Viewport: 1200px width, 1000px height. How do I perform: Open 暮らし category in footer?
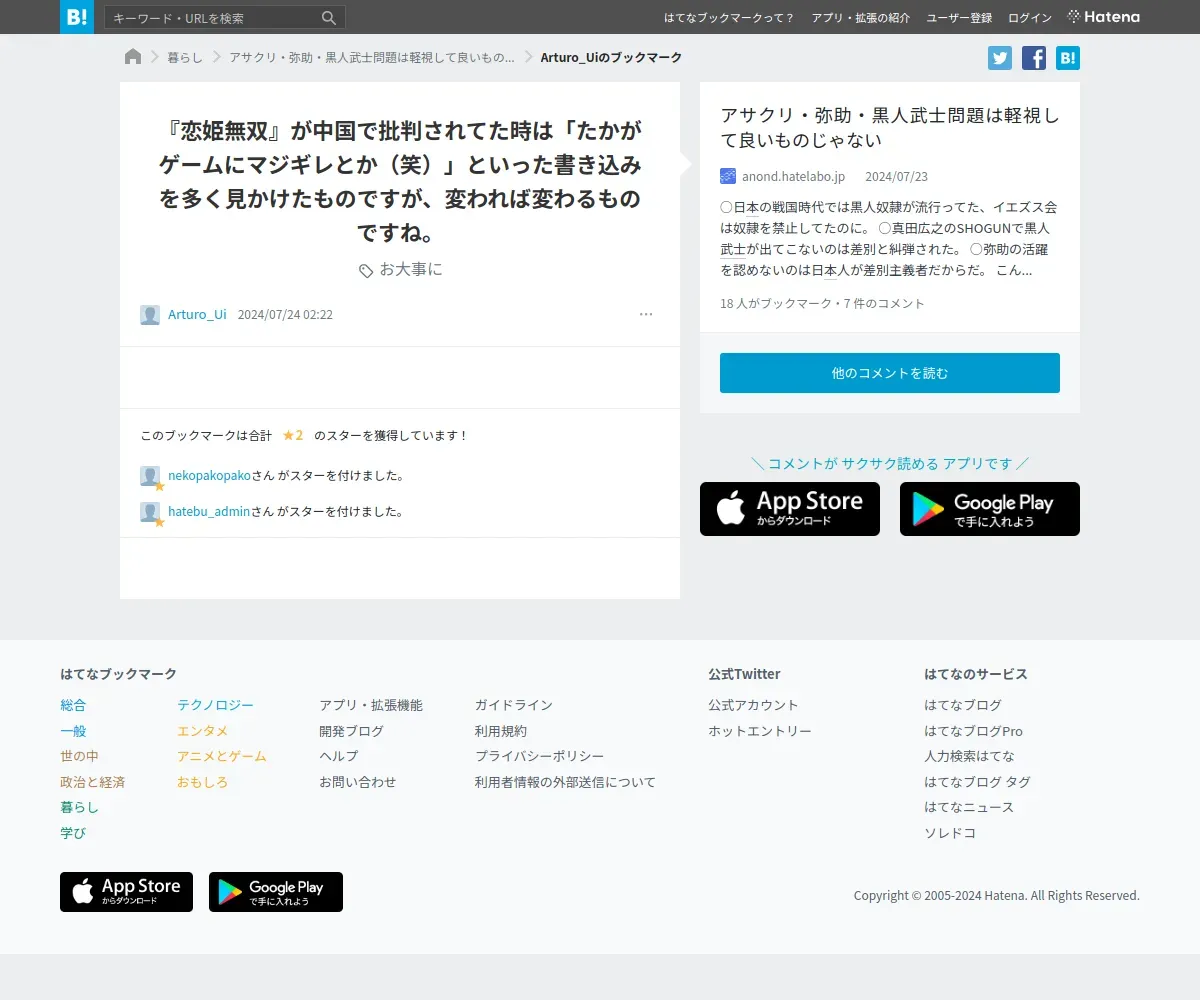79,807
